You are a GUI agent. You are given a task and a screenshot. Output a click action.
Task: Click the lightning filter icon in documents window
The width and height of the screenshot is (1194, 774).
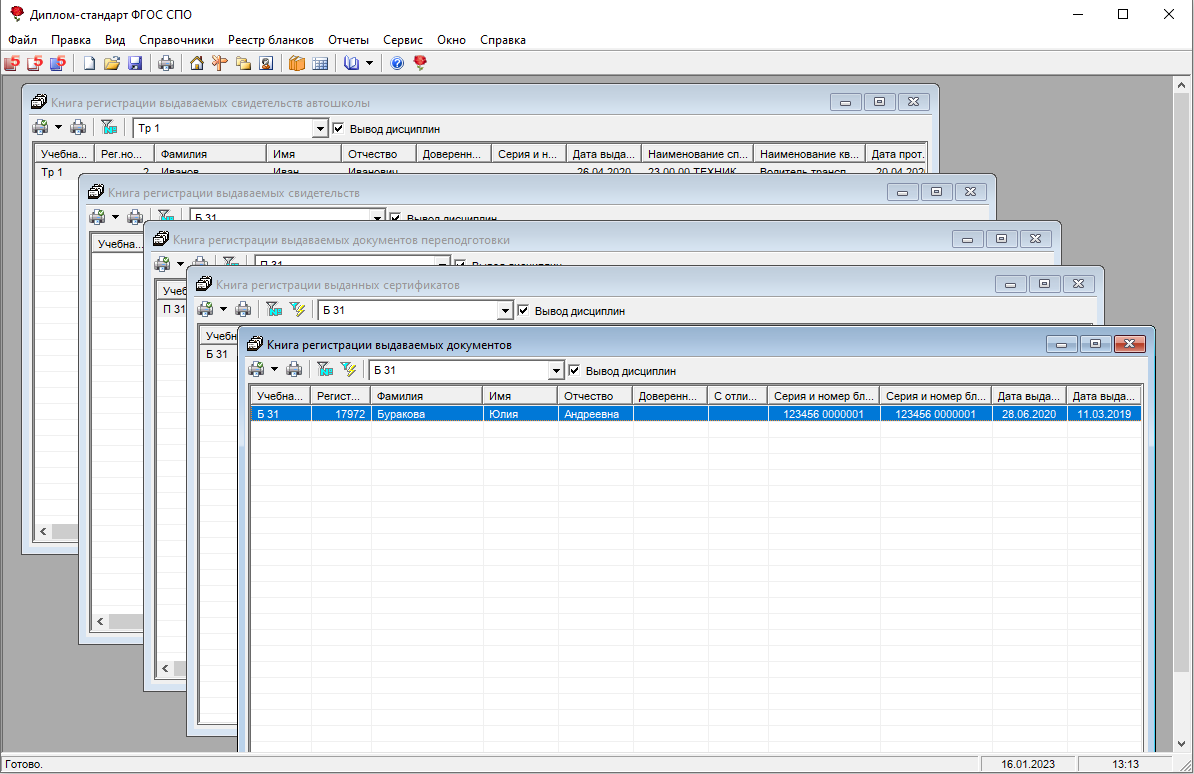click(348, 370)
